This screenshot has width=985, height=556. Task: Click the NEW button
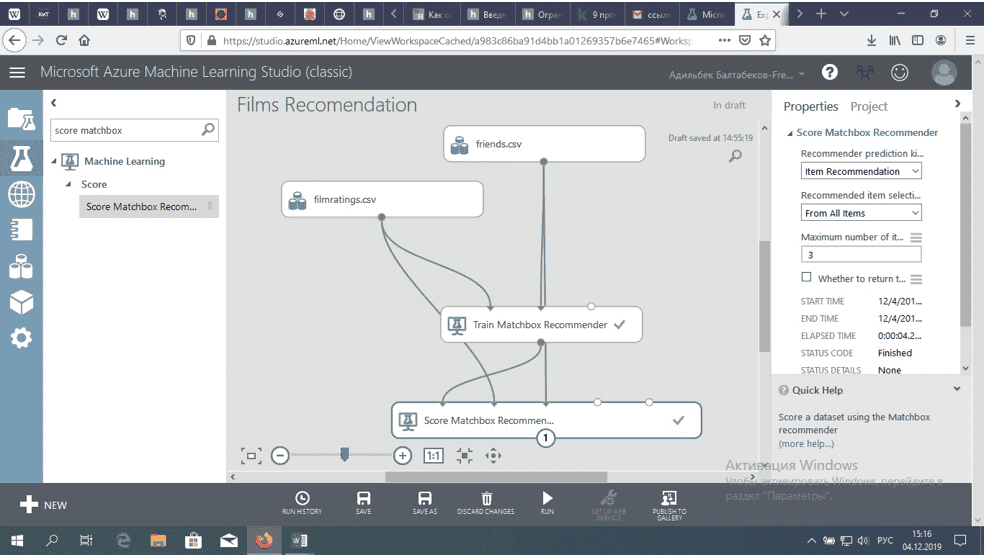coord(43,504)
